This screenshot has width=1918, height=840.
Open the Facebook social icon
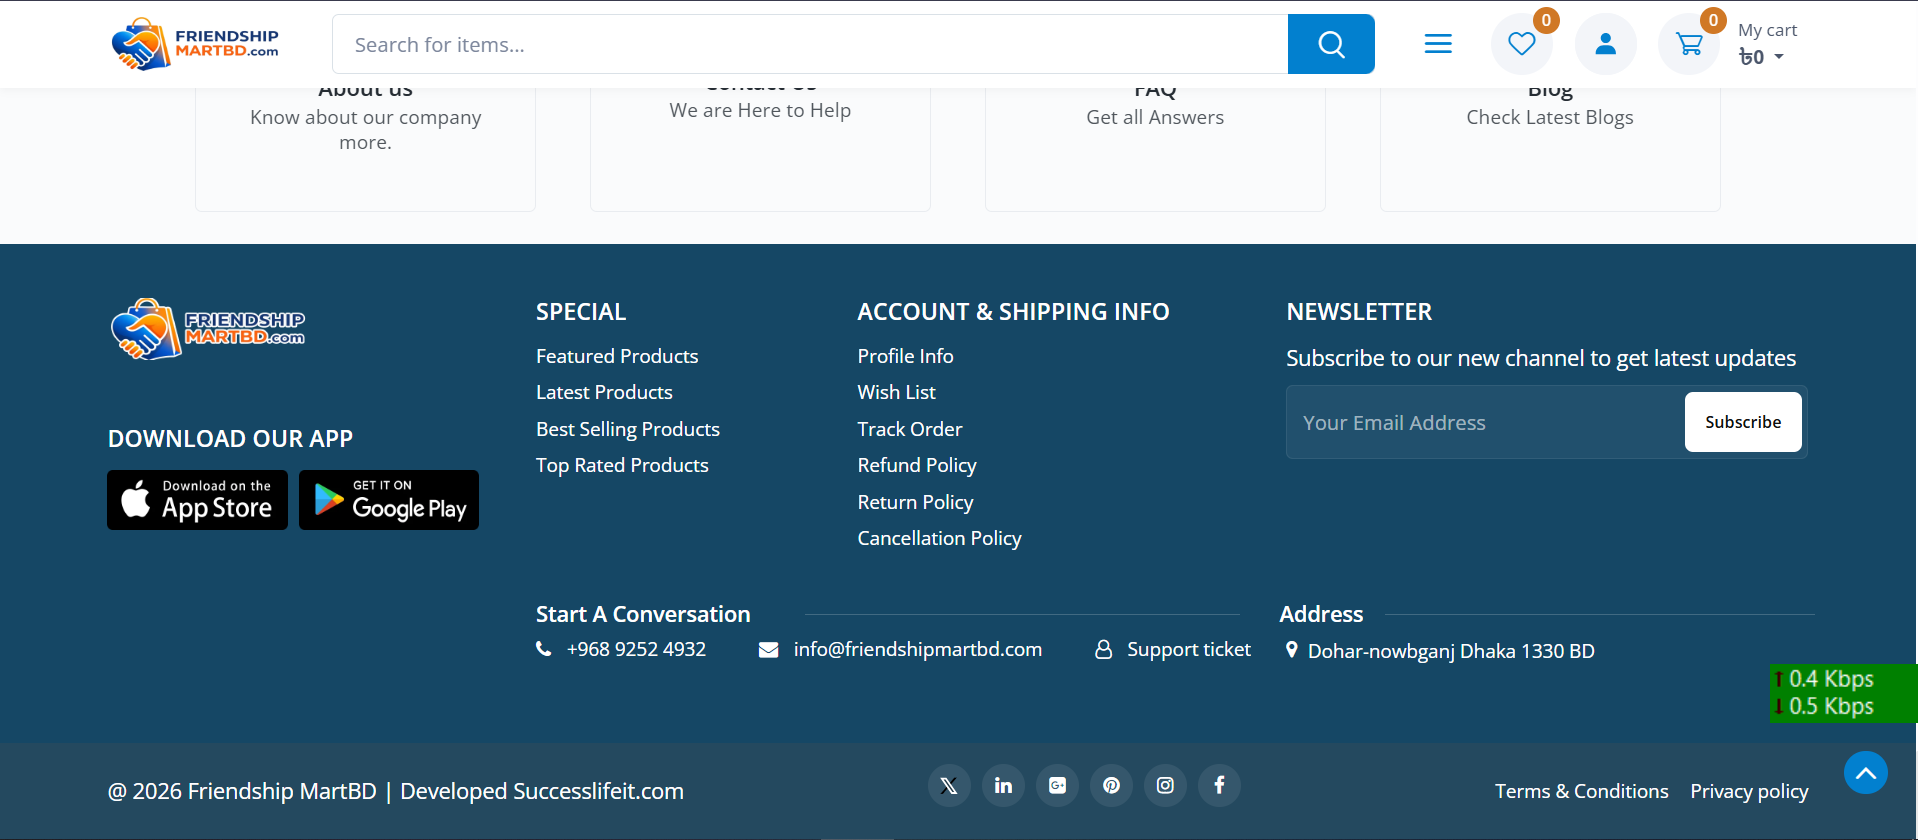click(x=1219, y=786)
